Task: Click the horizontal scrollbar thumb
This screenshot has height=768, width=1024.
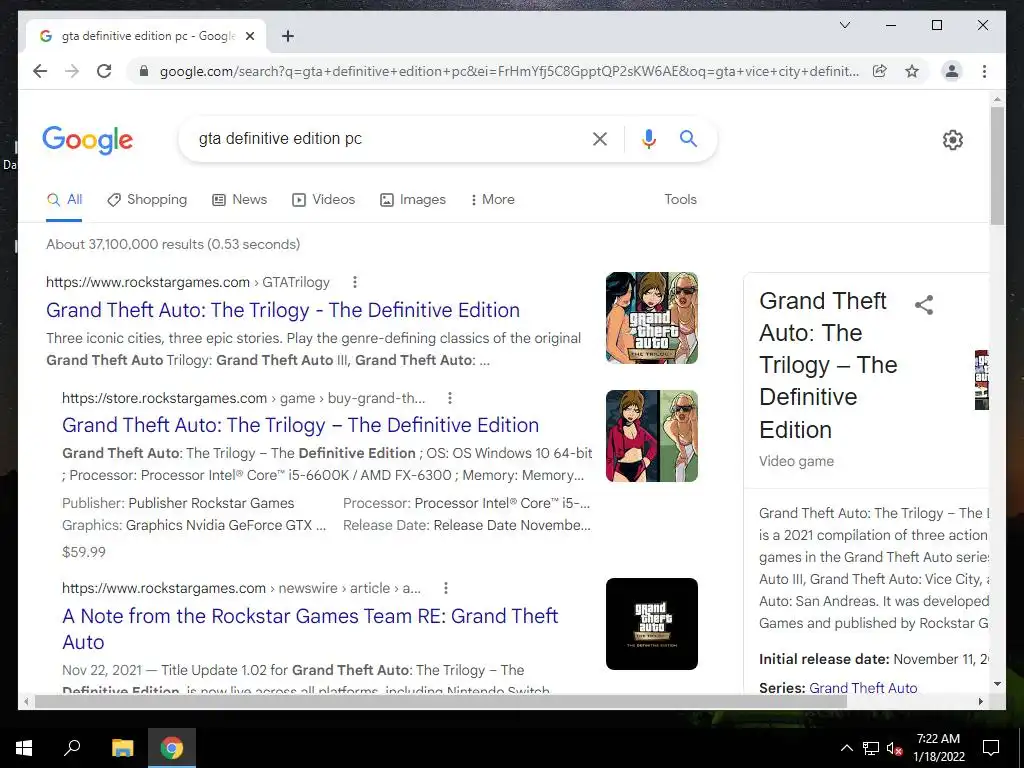Action: 441,701
